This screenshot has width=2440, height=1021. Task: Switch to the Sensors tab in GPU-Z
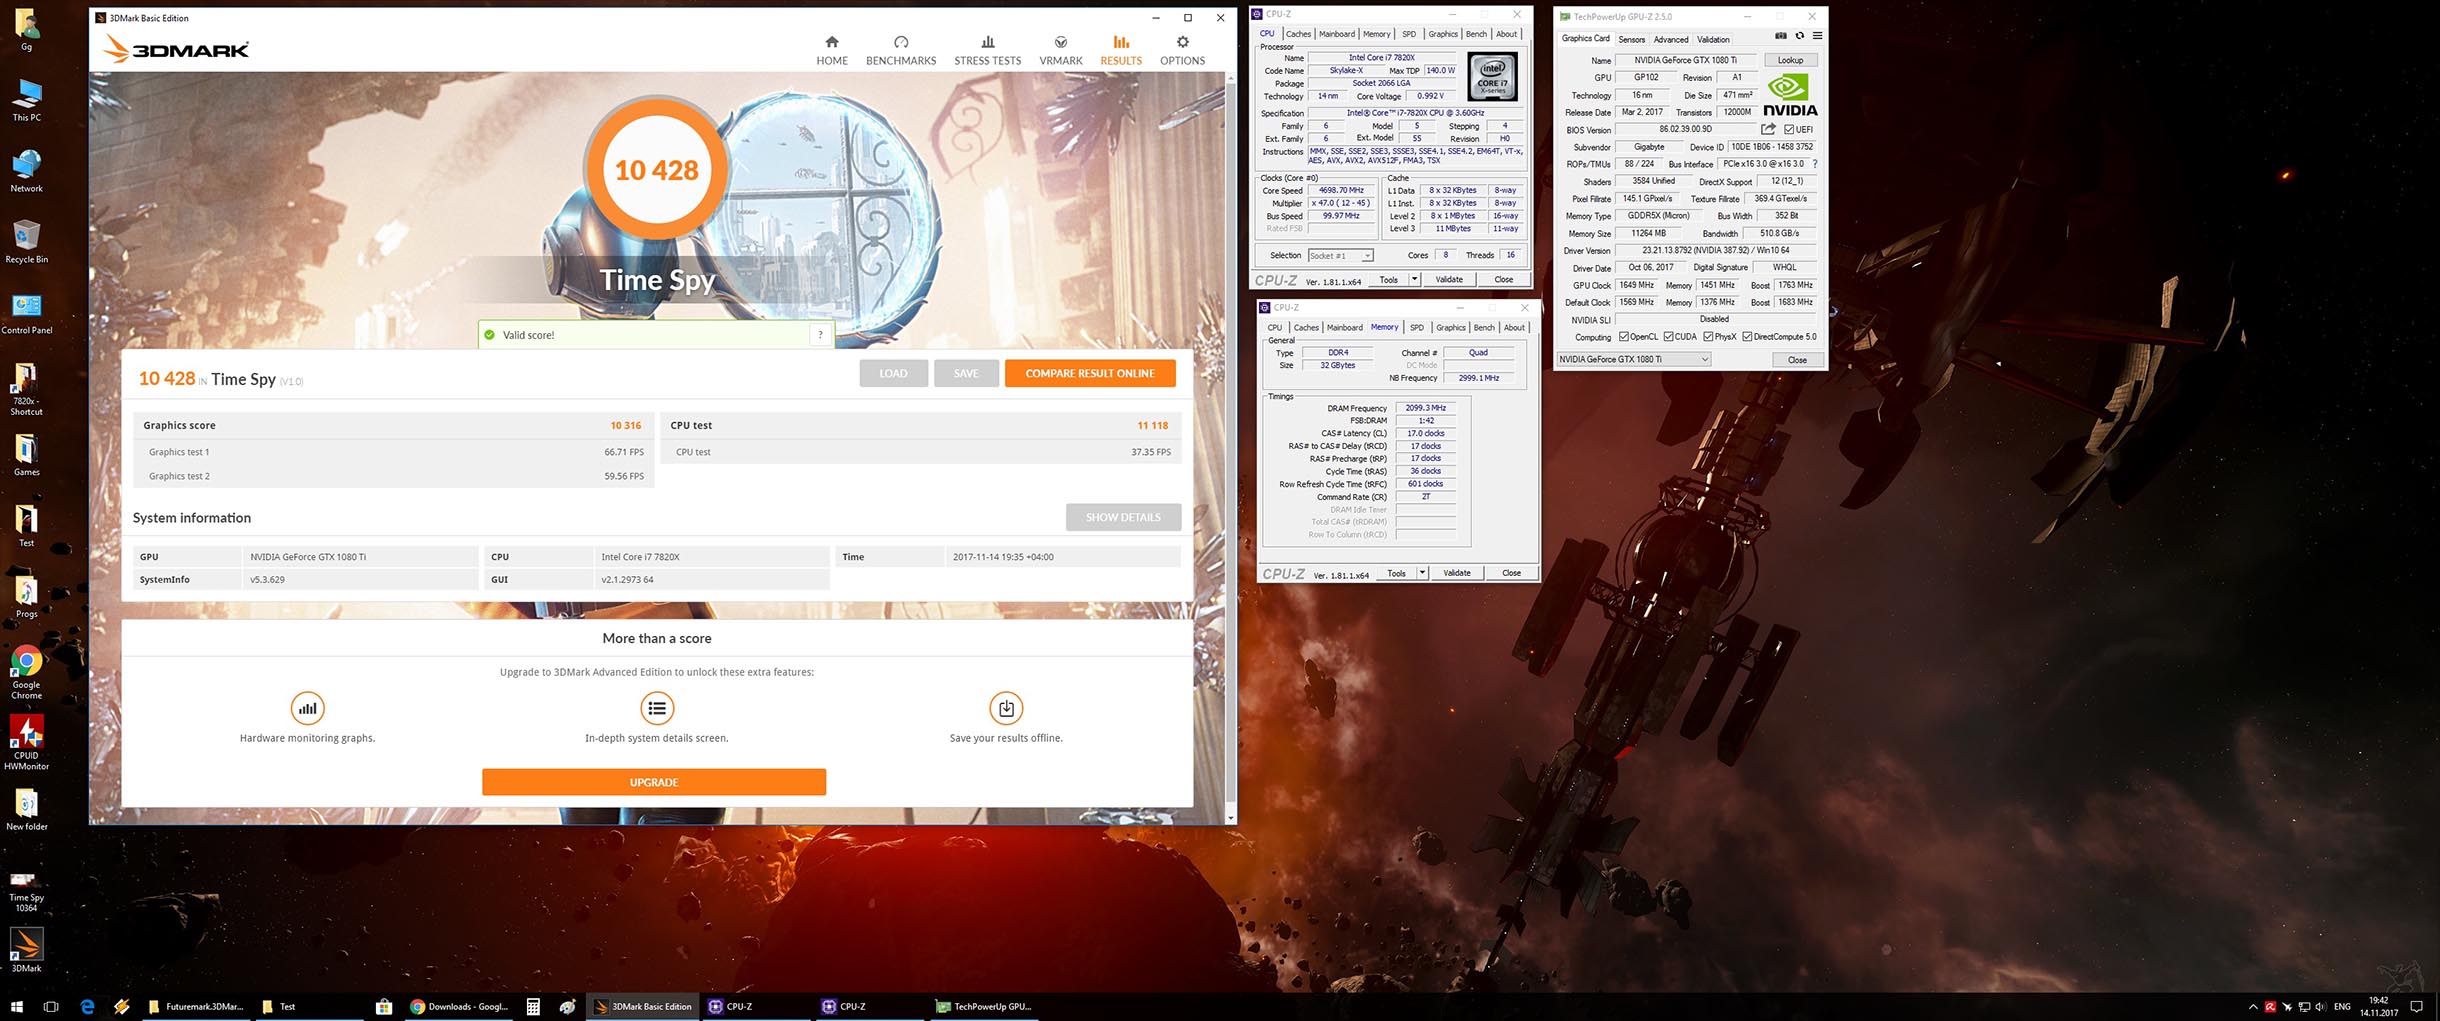pos(1631,40)
